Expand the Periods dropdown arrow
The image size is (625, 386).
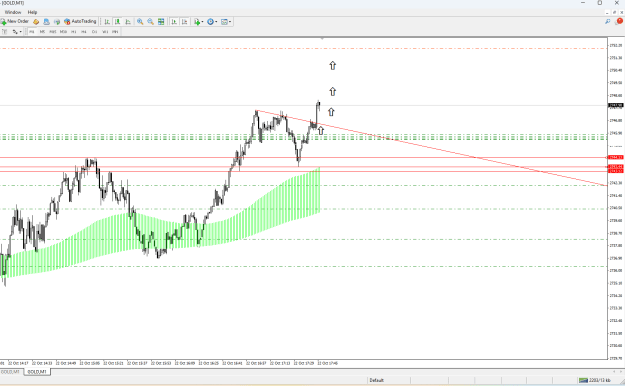(216, 22)
